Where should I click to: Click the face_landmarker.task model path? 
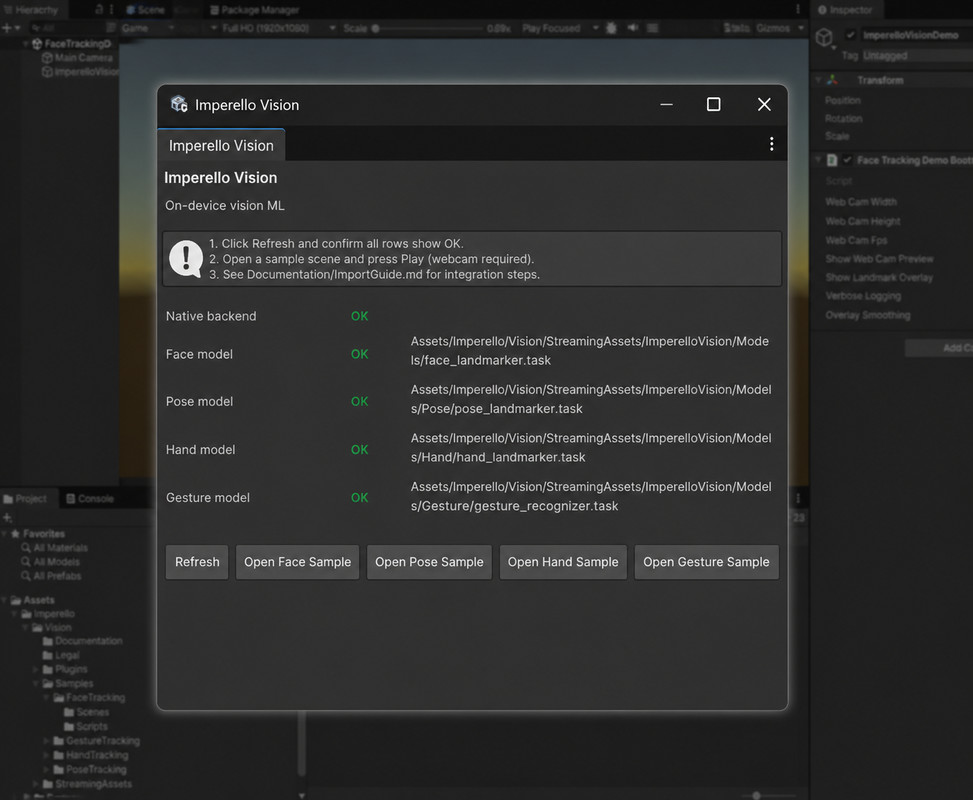(590, 351)
